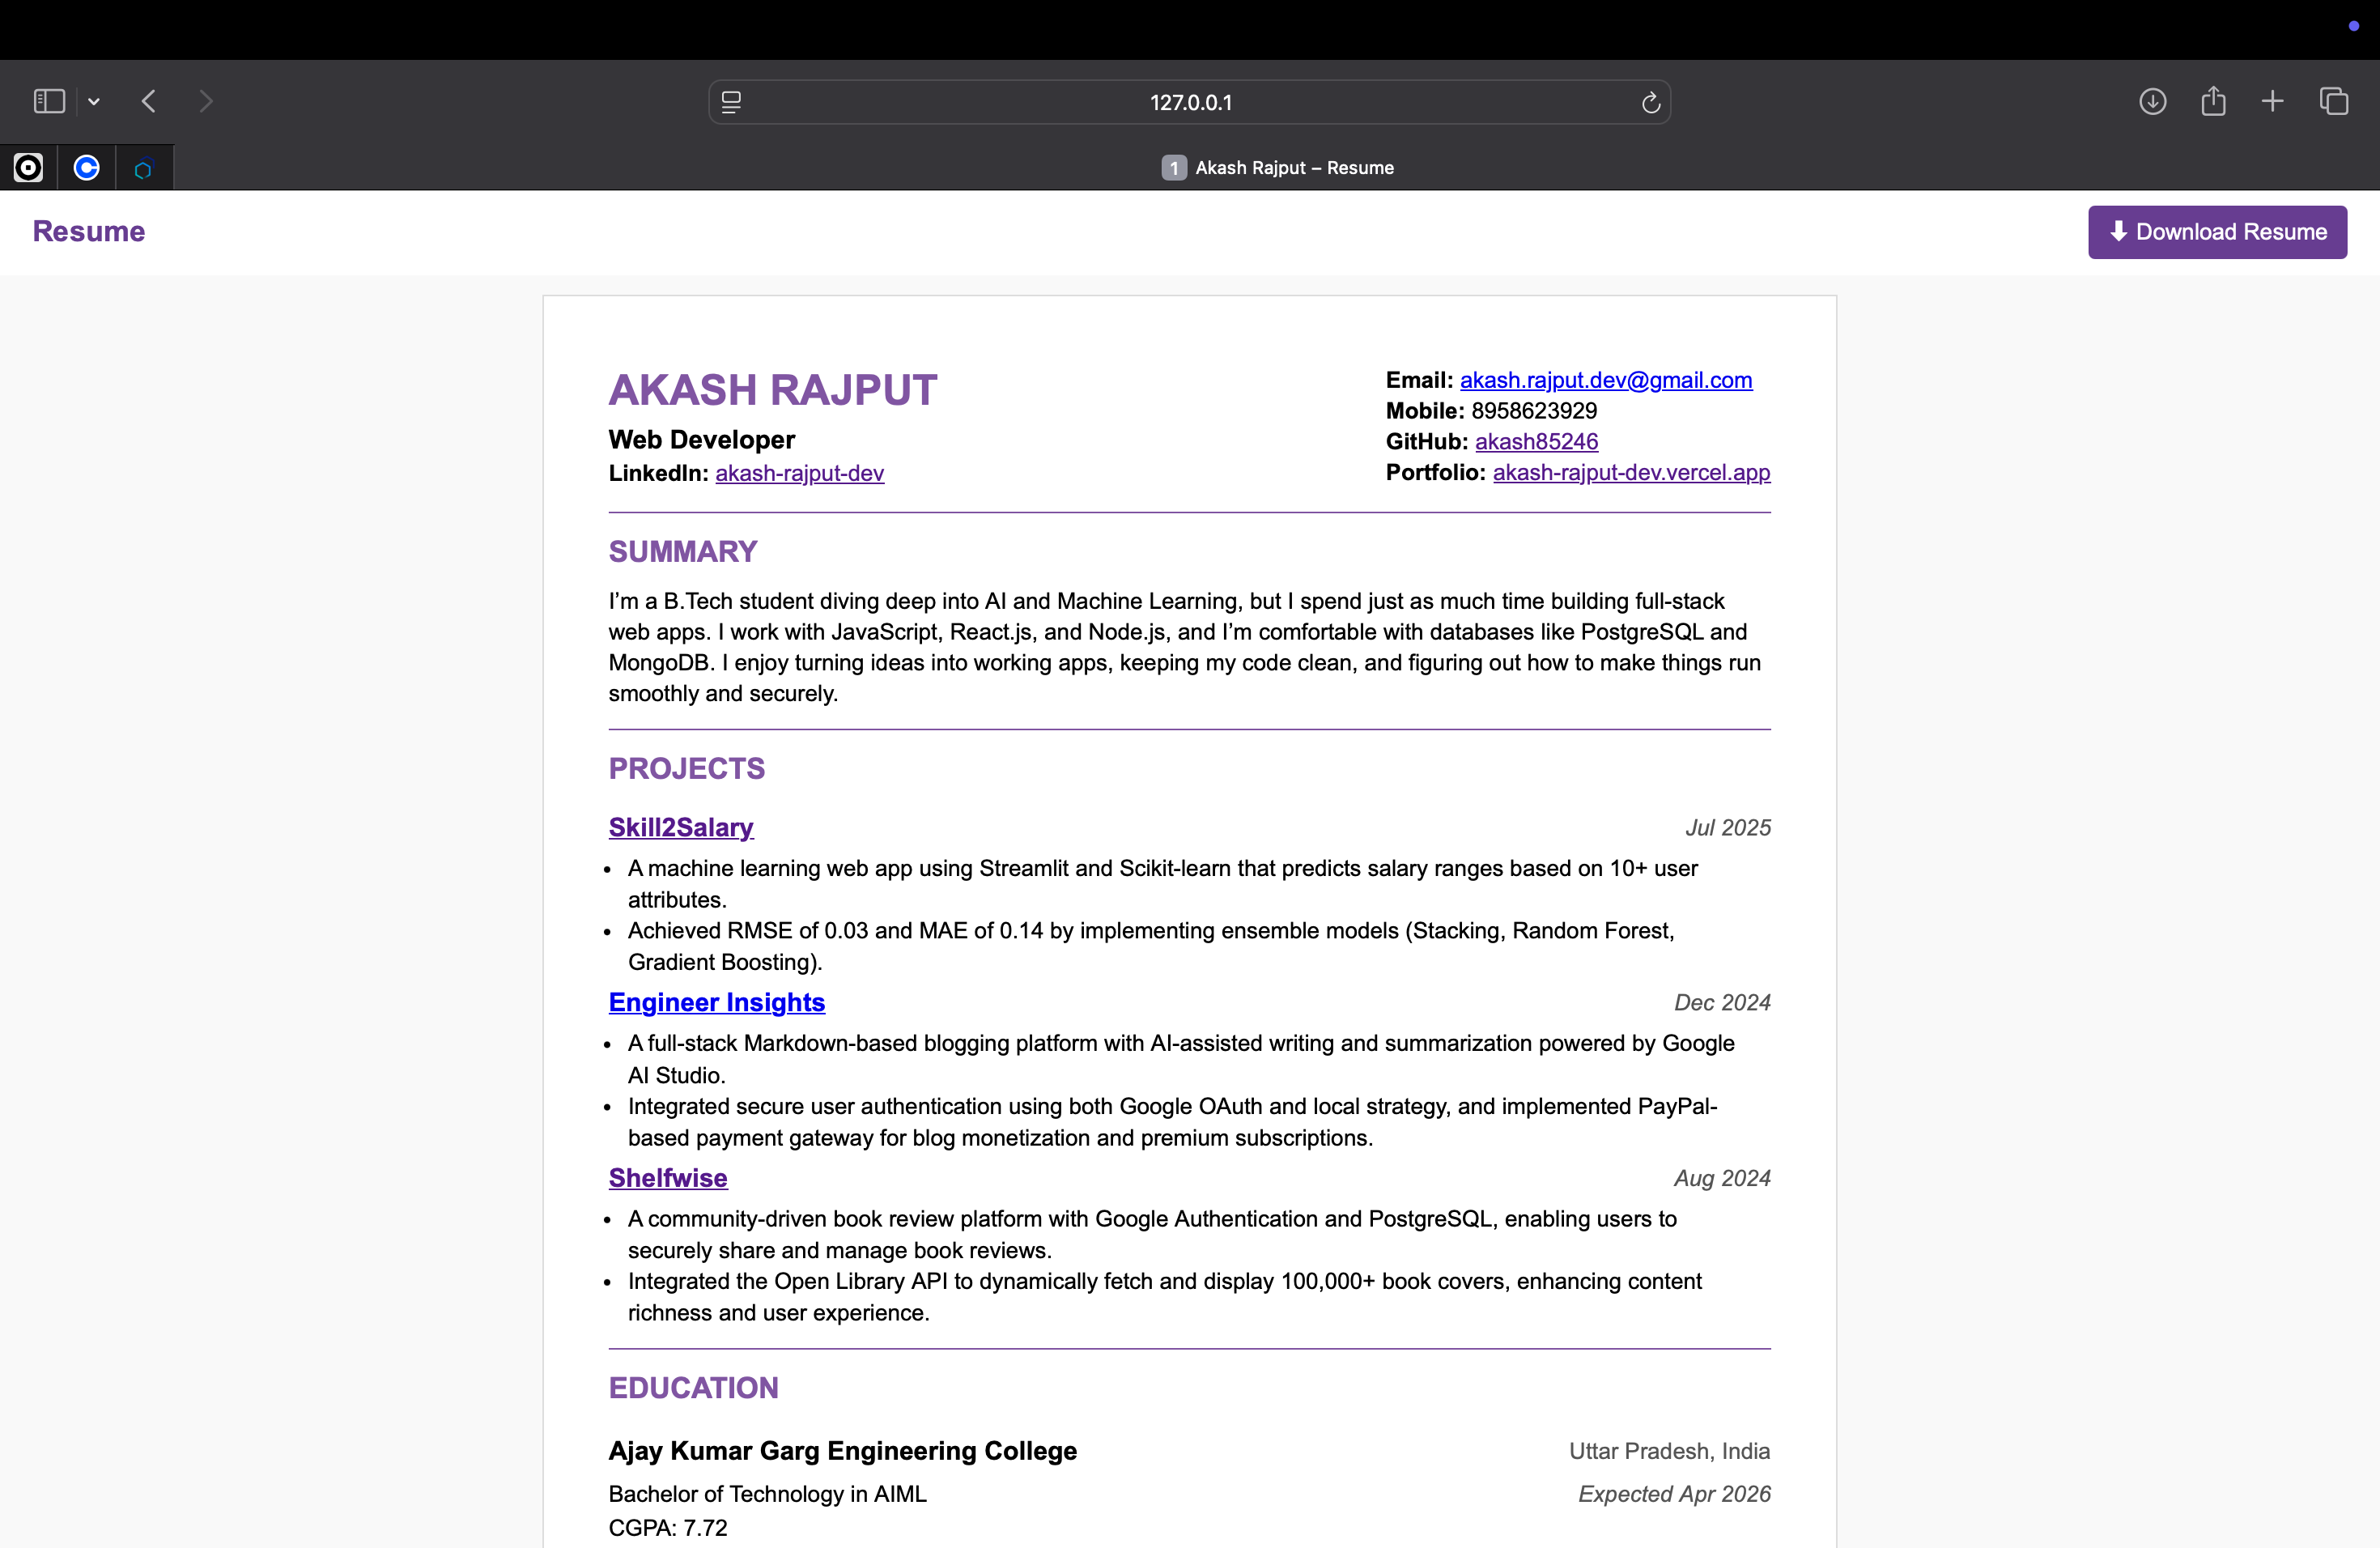
Task: Reload the page in address bar
Action: coord(1650,102)
